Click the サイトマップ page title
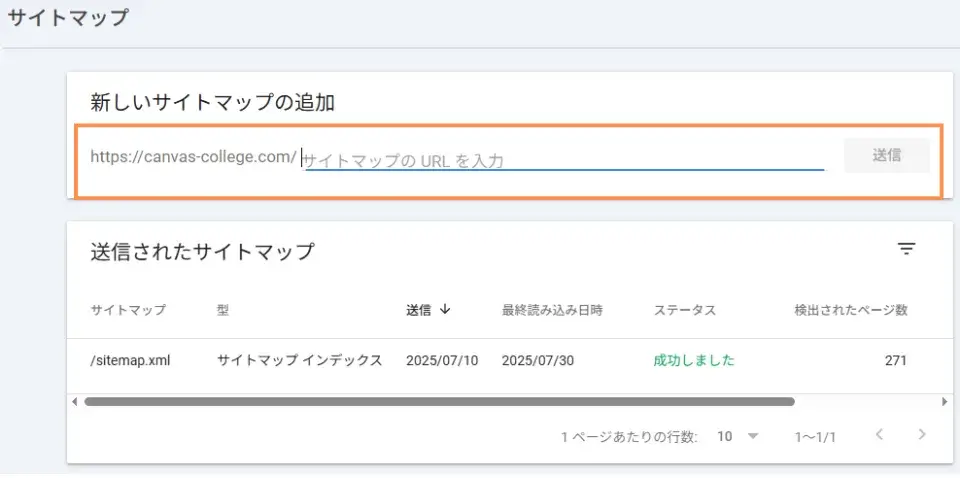960x478 pixels. 68,17
